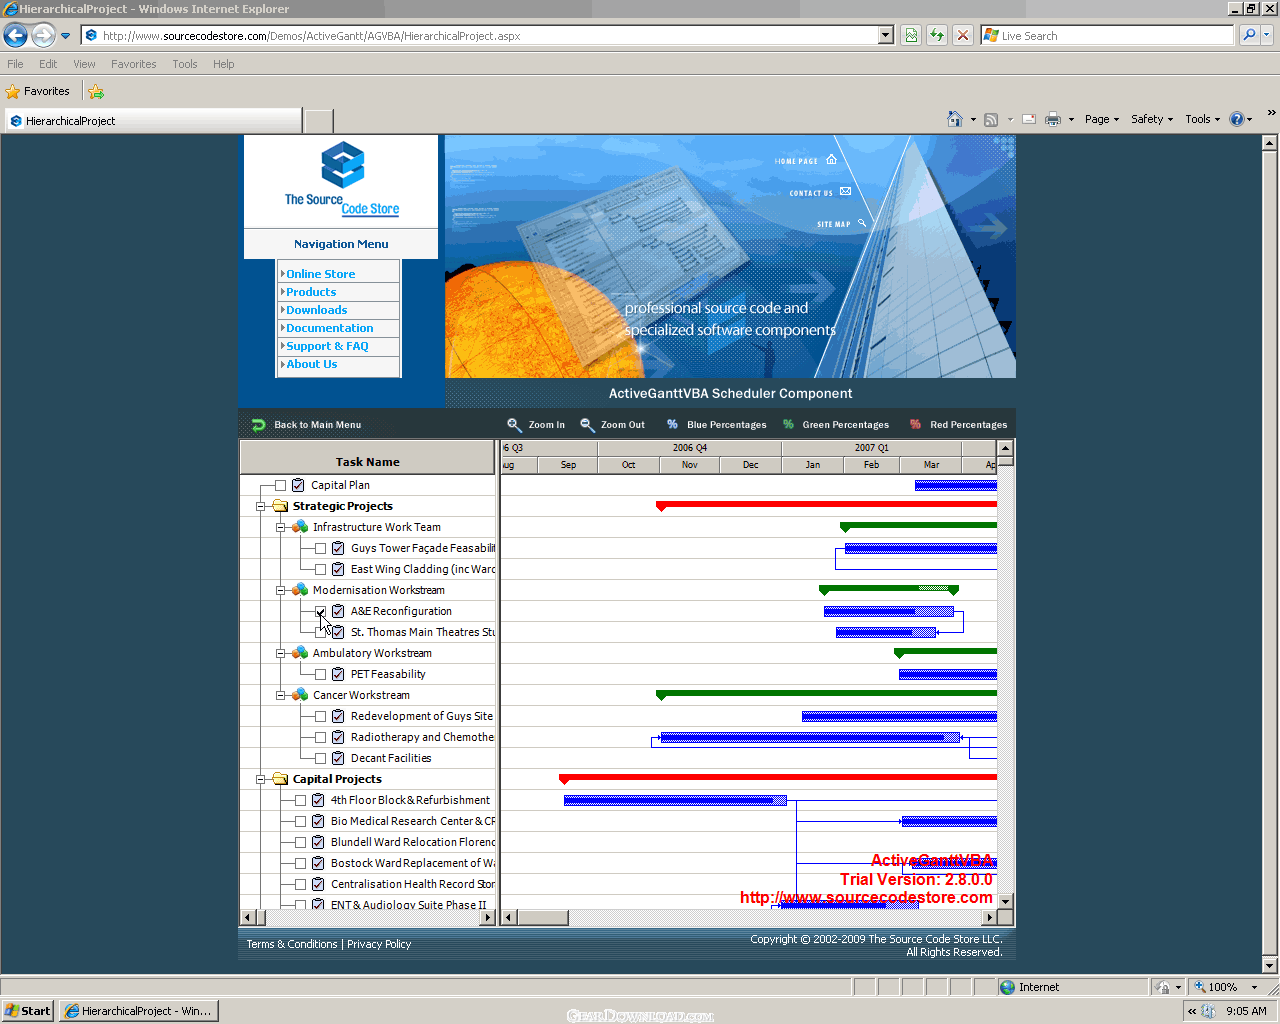
Task: Collapse the Capital Projects tree node
Action: [260, 780]
